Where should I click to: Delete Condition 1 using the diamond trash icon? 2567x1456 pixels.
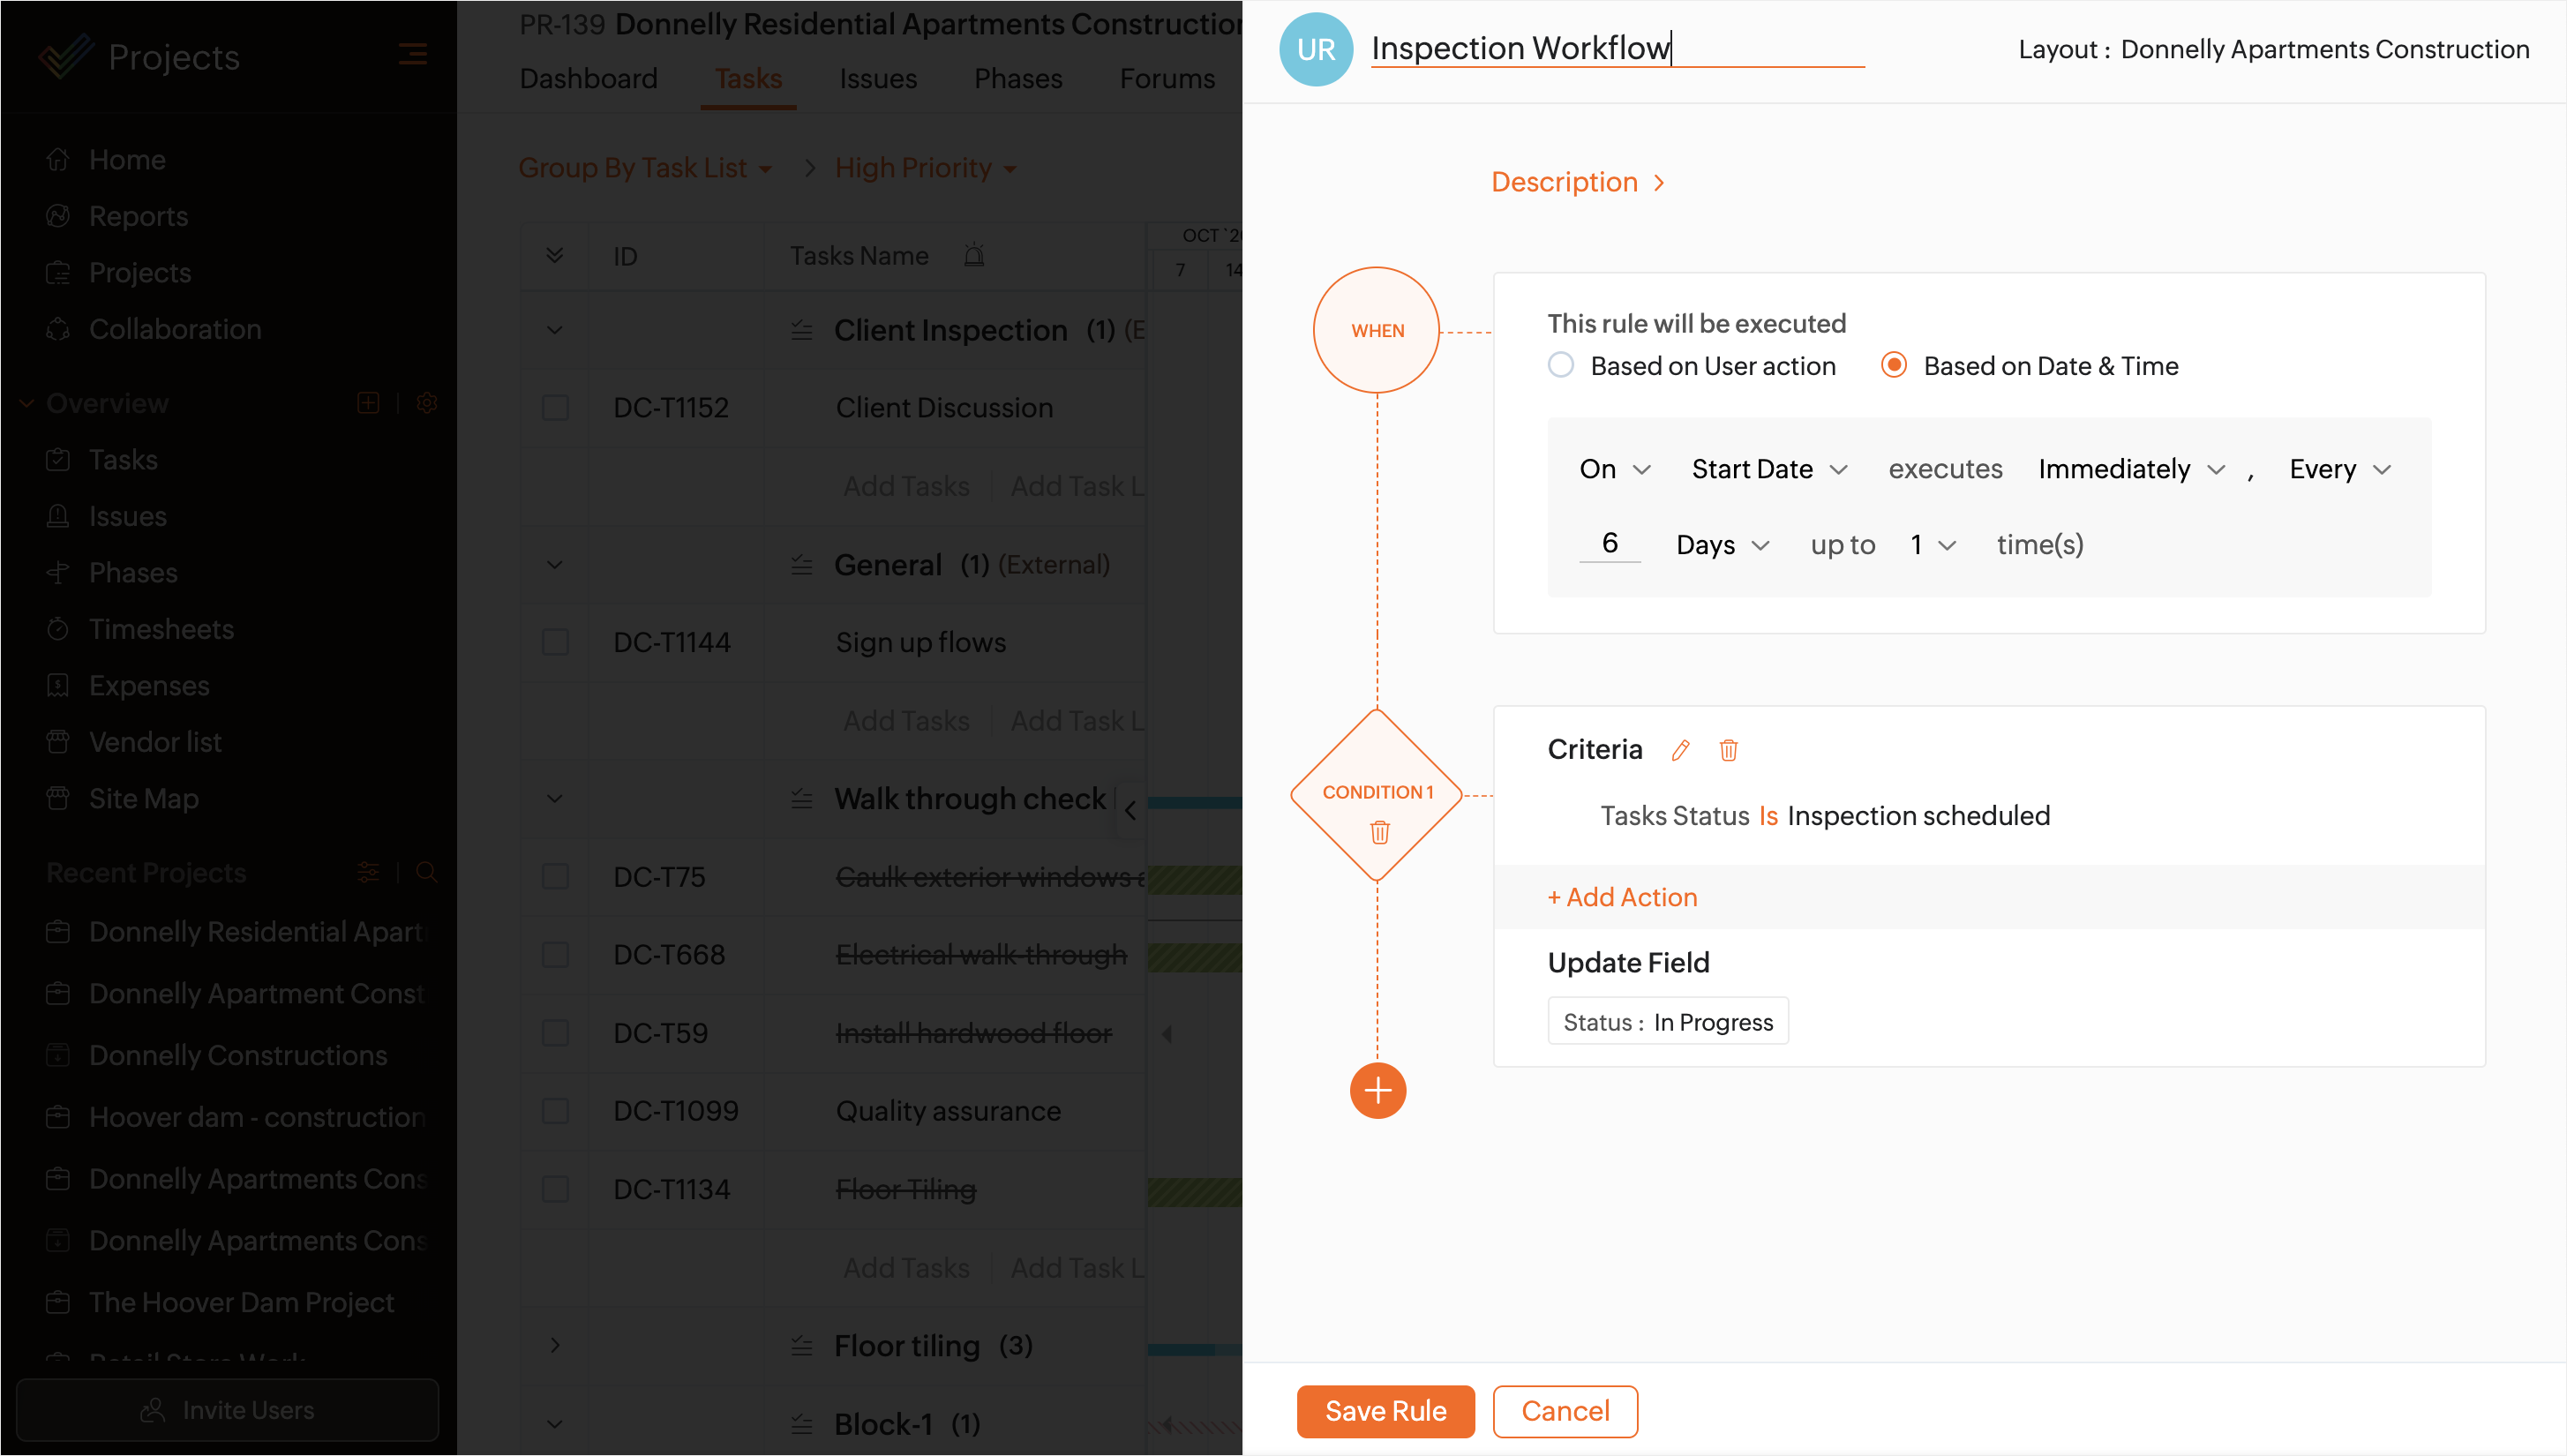click(x=1379, y=832)
